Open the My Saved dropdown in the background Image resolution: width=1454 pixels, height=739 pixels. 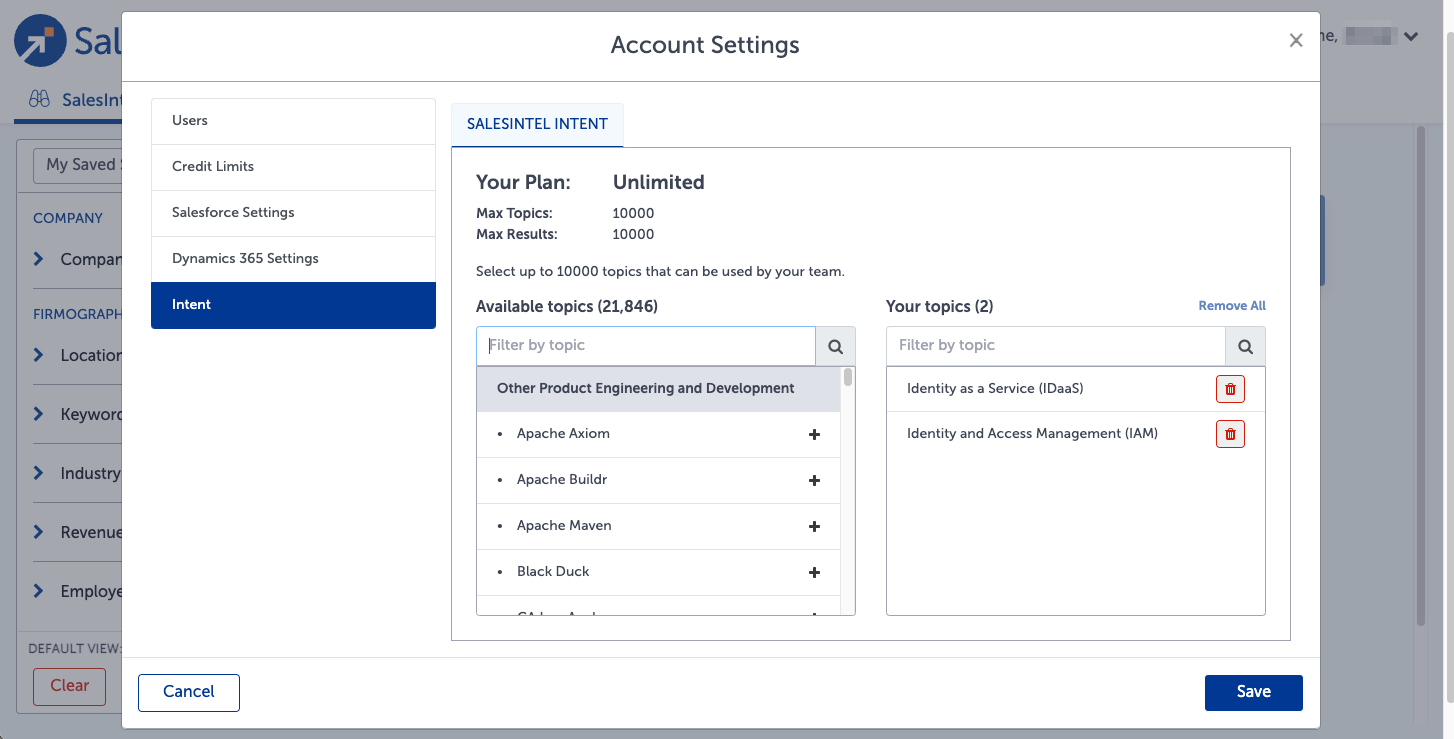(78, 165)
